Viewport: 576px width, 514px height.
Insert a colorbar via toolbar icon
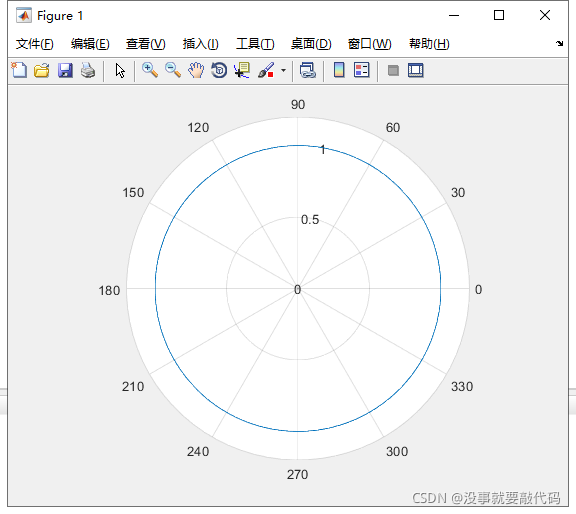pyautogui.click(x=339, y=70)
